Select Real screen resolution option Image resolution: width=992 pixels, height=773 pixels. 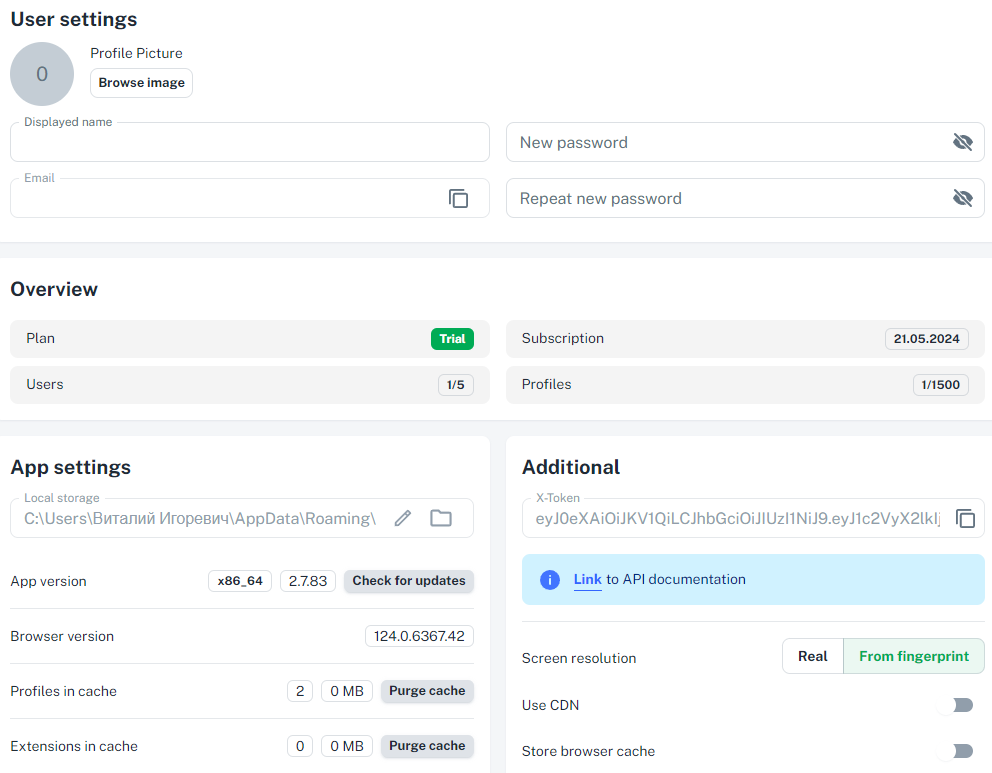click(x=812, y=656)
